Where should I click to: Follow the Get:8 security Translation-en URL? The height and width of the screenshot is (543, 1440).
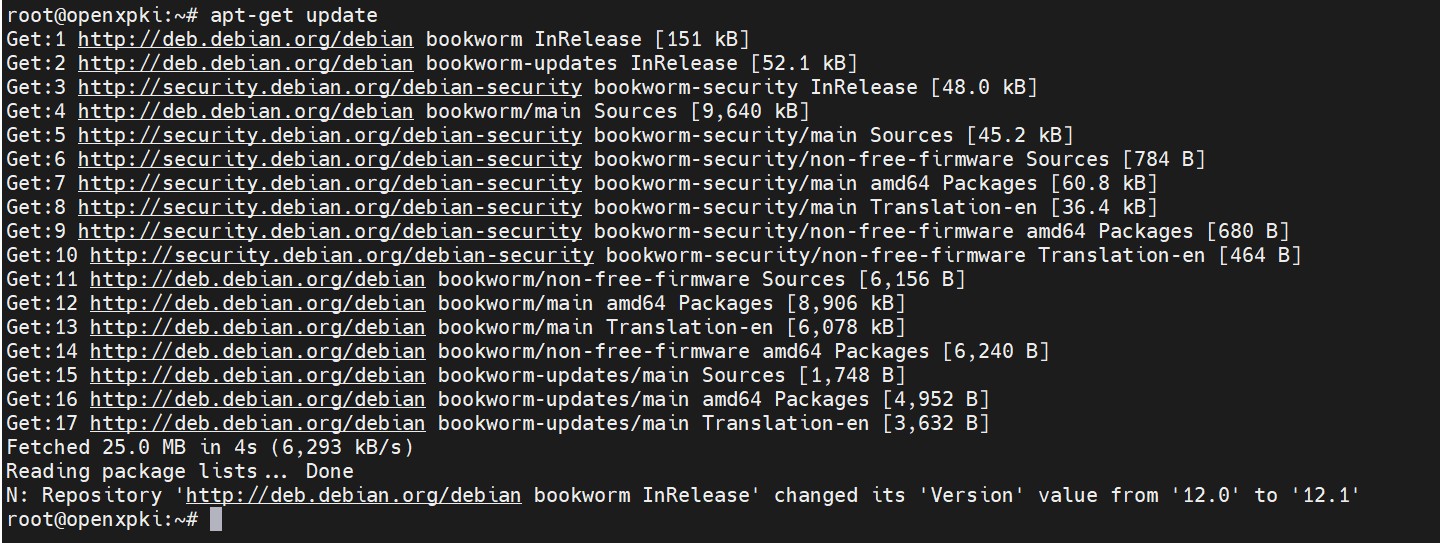tap(329, 208)
